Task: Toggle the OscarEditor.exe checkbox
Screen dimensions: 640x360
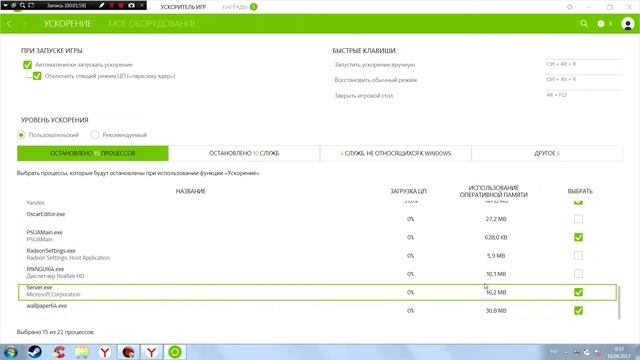Action: (578, 219)
